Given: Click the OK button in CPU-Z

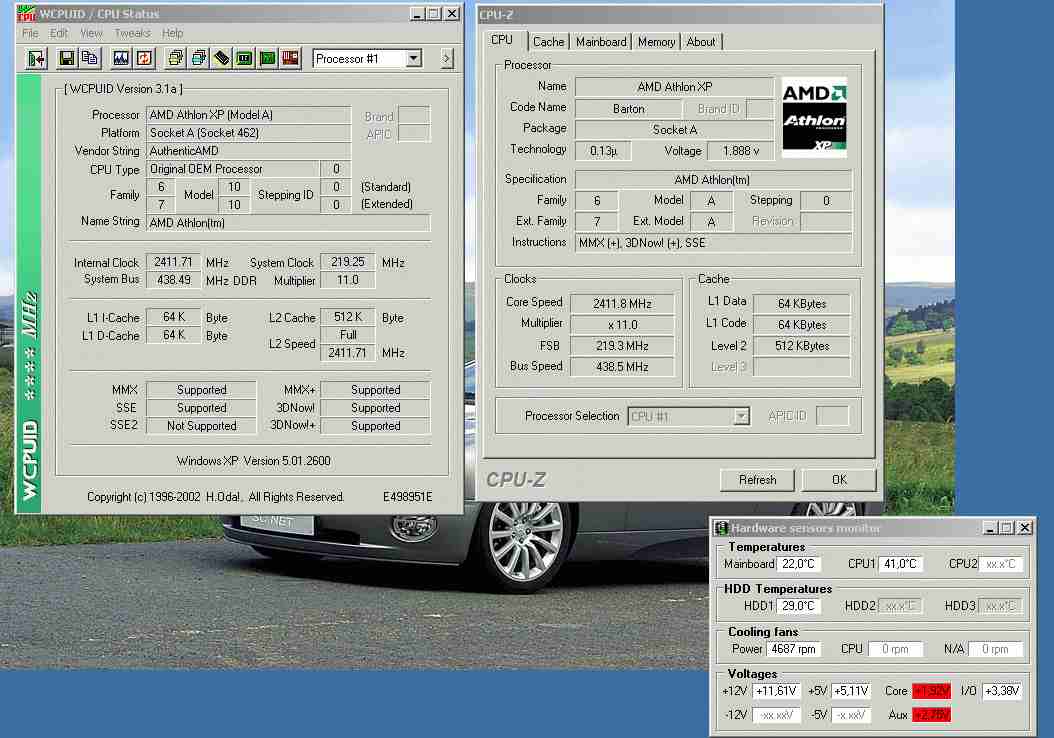Looking at the screenshot, I should click(x=838, y=480).
